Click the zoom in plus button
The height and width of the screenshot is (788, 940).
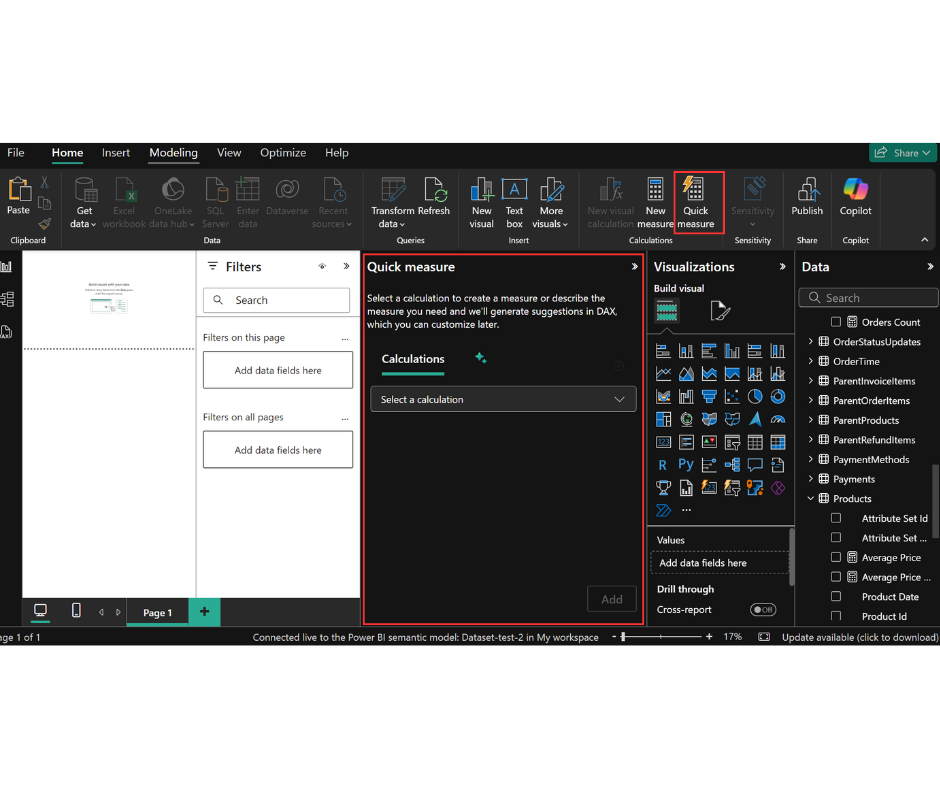click(709, 636)
